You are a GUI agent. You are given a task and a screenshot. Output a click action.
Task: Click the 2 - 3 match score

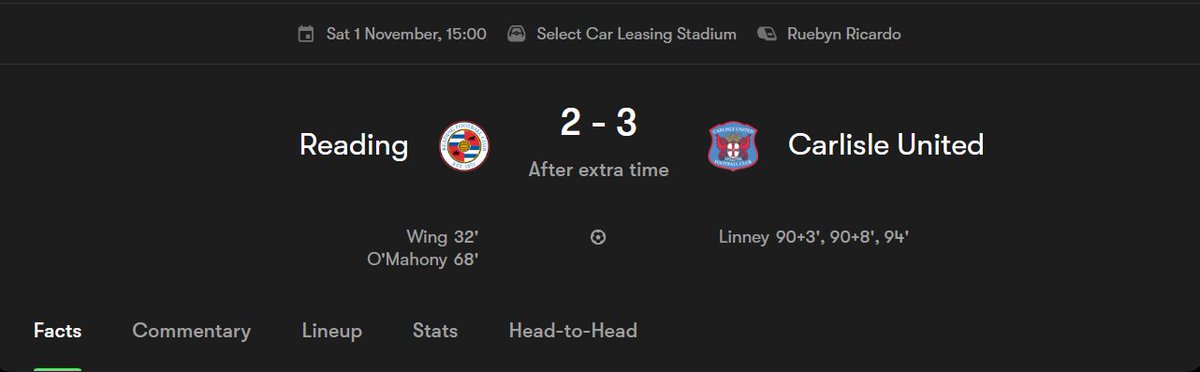pyautogui.click(x=598, y=123)
